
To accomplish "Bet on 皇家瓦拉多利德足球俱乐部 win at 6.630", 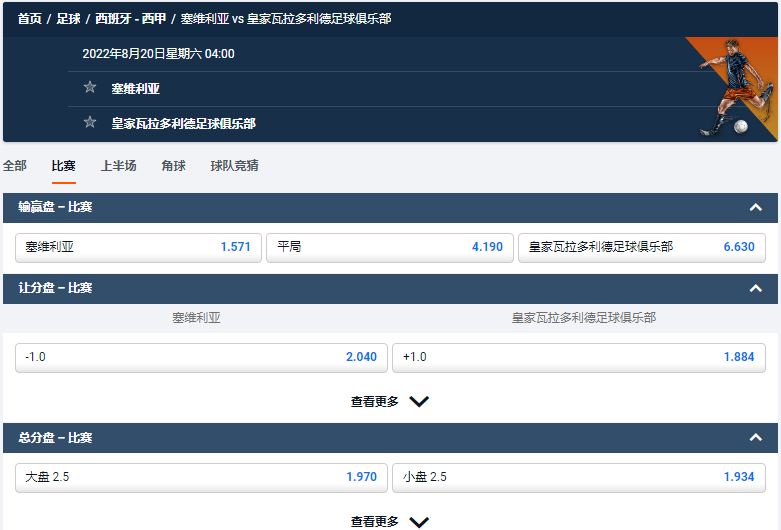I will click(642, 248).
